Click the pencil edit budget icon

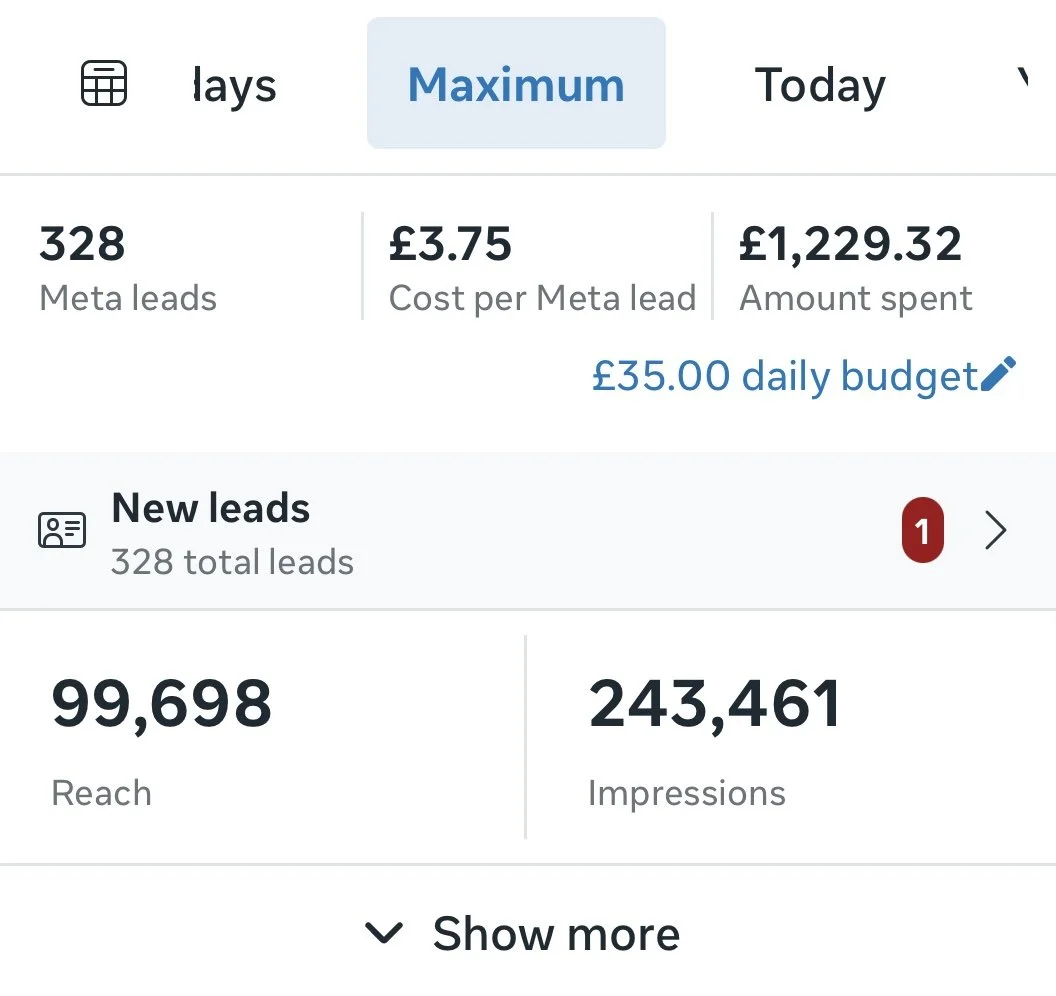coord(998,374)
